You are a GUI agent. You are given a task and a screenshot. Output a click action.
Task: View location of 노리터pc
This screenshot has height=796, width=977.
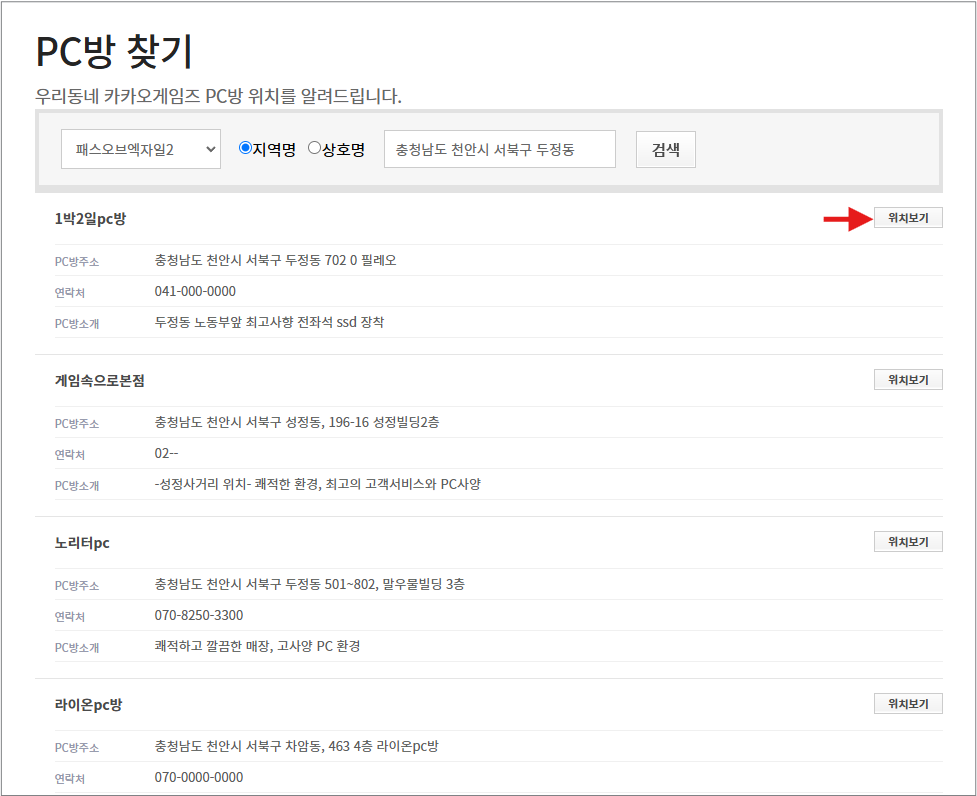coord(908,542)
